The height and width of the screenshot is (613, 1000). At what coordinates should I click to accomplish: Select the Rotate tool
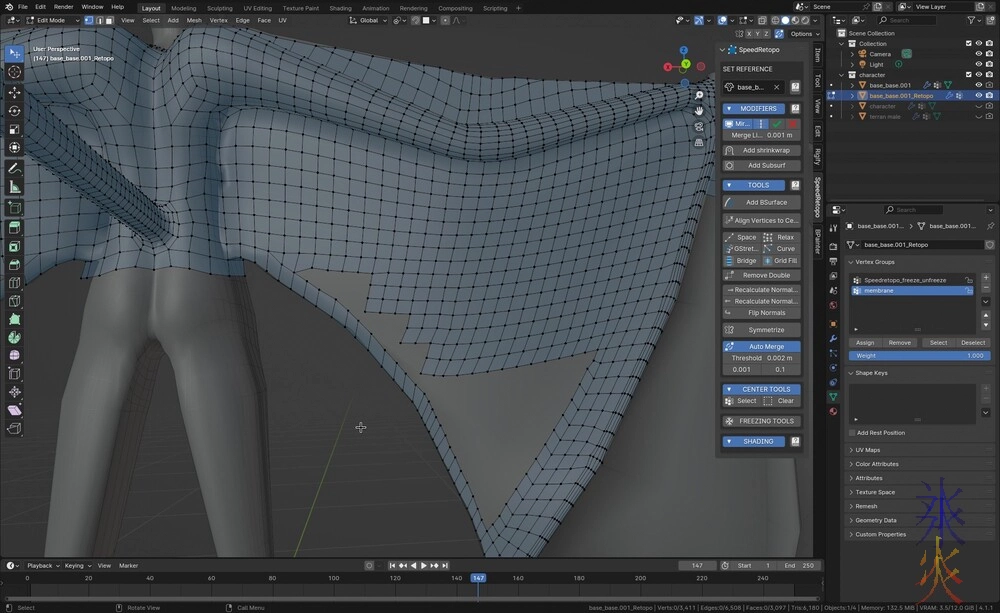click(15, 110)
